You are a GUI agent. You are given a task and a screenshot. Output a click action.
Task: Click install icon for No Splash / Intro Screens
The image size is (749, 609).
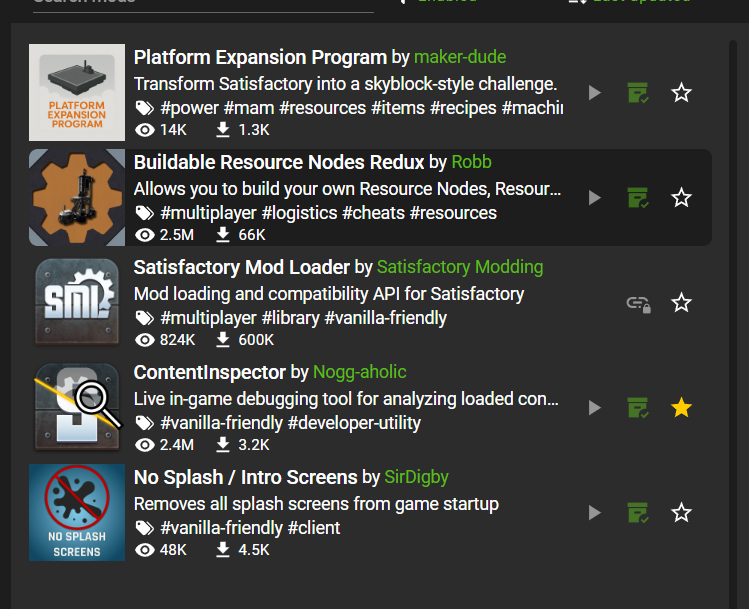point(638,513)
